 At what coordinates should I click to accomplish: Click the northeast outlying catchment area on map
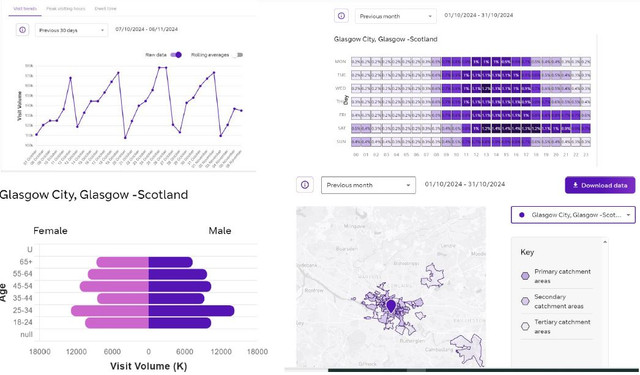pyautogui.click(x=433, y=275)
